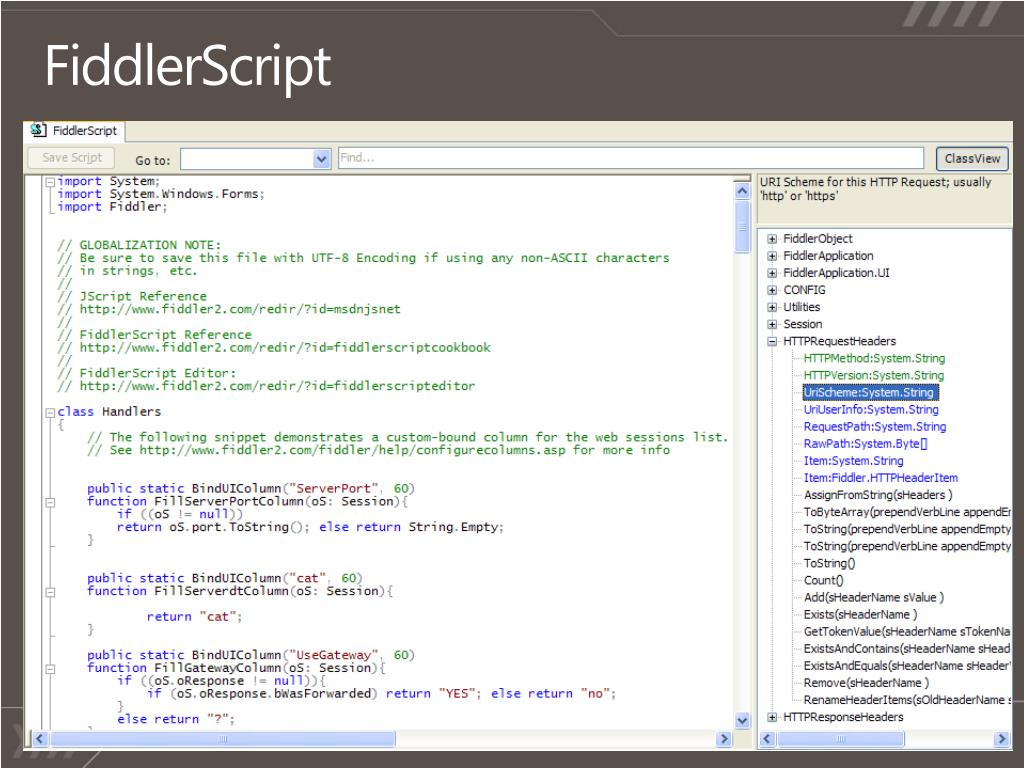
Task: Click the '?id=fiddlerscripteditor' URL comment
Action: [x=266, y=386]
